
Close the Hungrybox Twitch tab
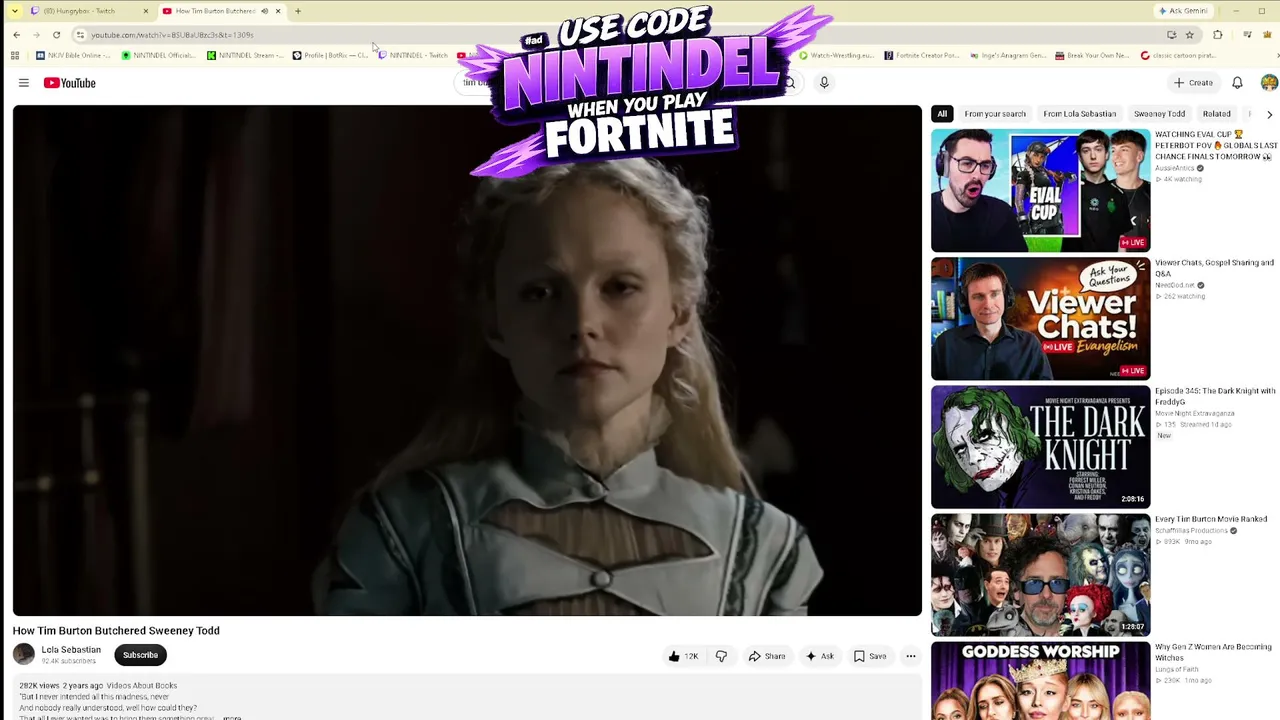(x=146, y=11)
